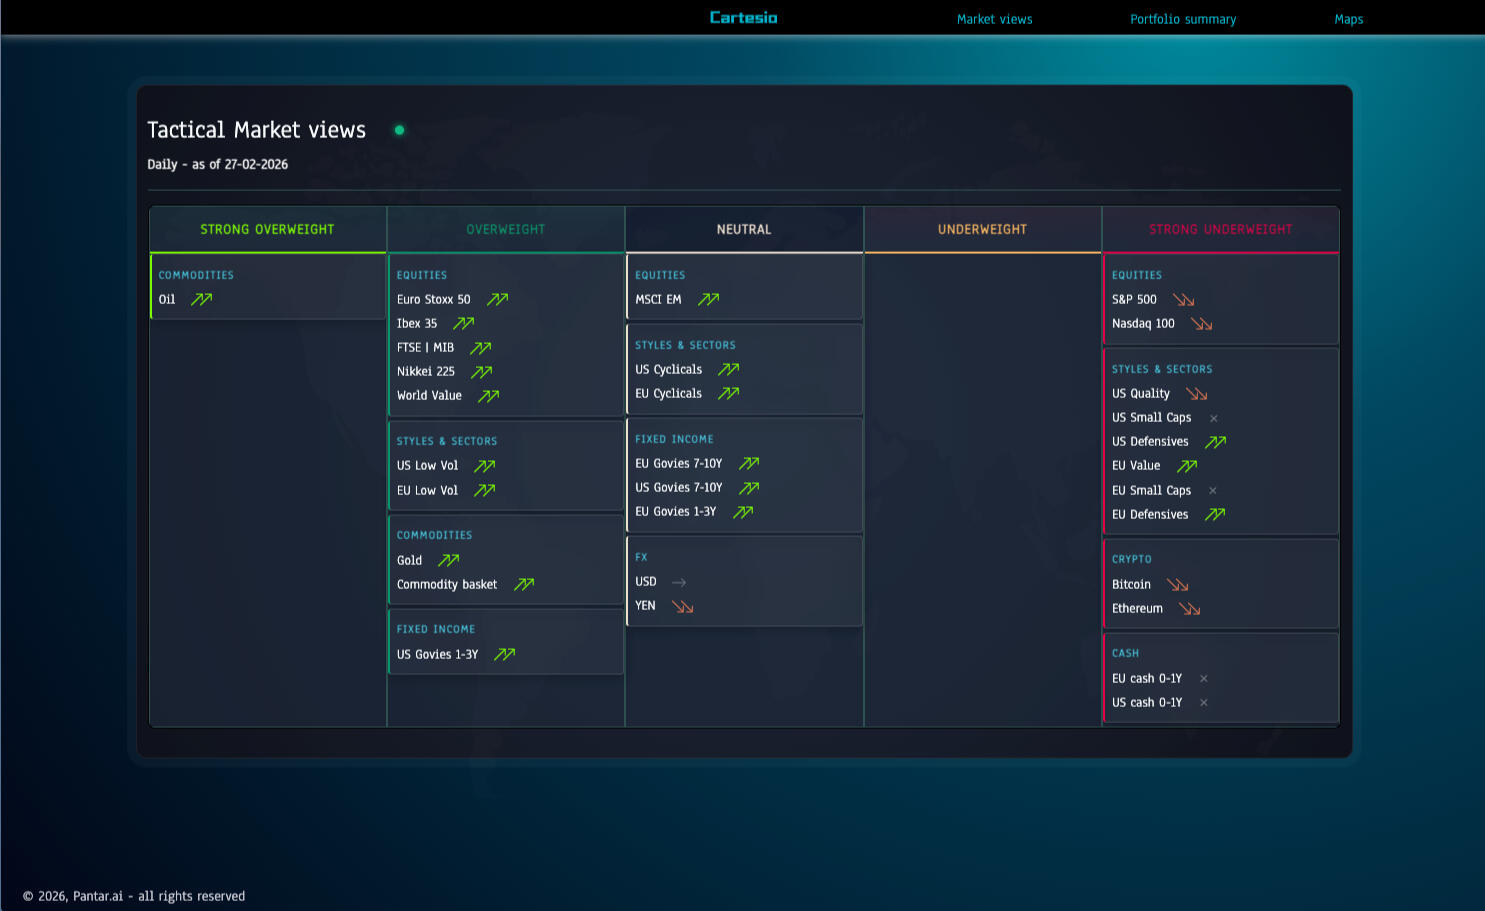Click the Commodity basket entry

[x=447, y=584]
